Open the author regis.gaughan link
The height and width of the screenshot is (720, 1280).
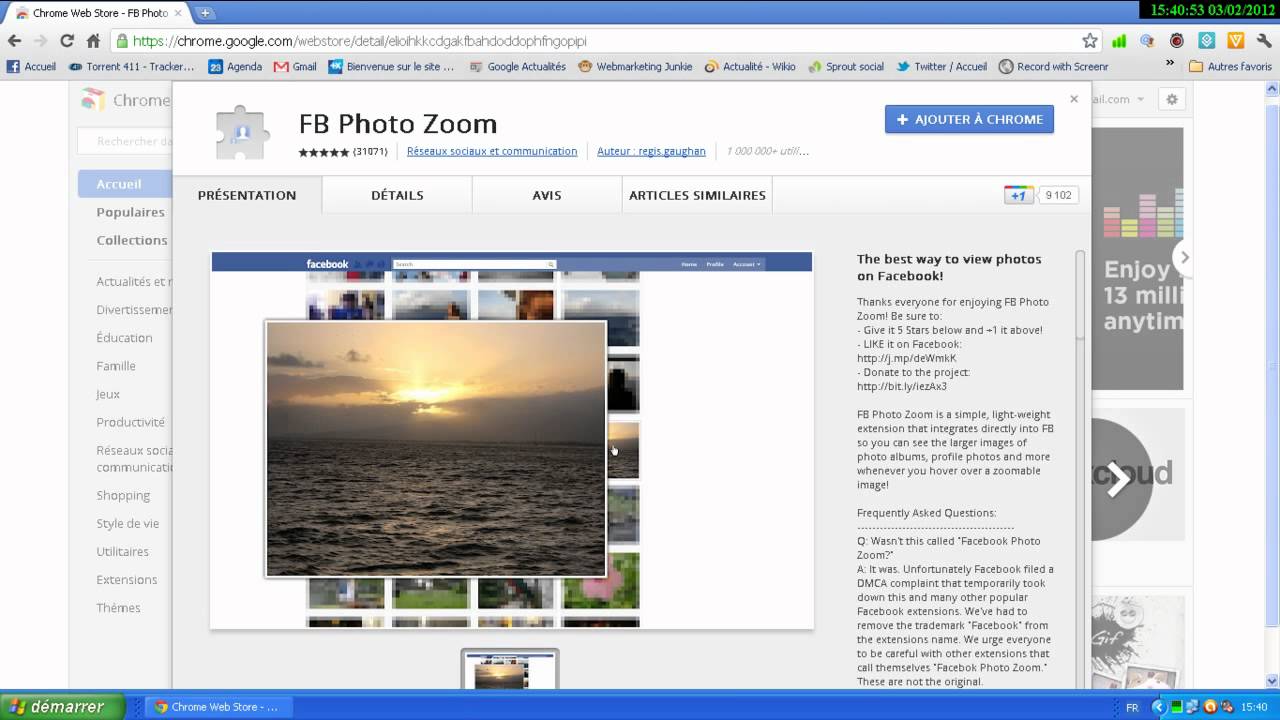[651, 152]
